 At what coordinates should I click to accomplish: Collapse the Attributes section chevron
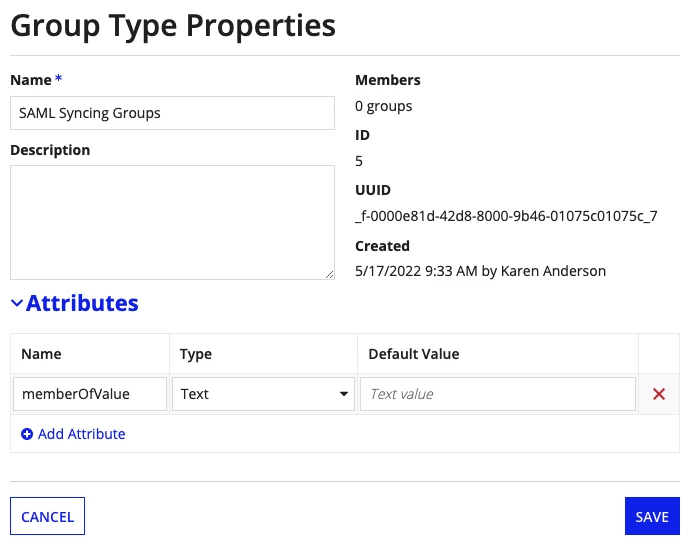tap(17, 303)
